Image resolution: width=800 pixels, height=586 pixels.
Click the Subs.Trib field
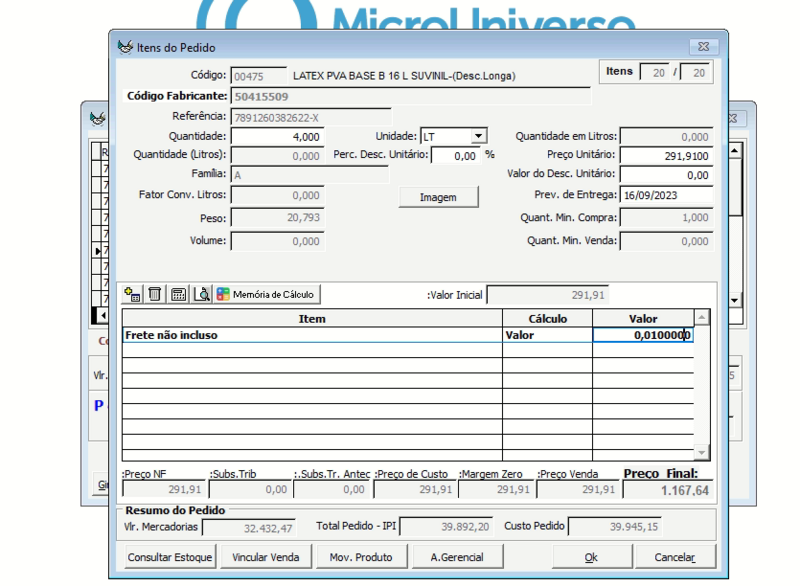(249, 490)
